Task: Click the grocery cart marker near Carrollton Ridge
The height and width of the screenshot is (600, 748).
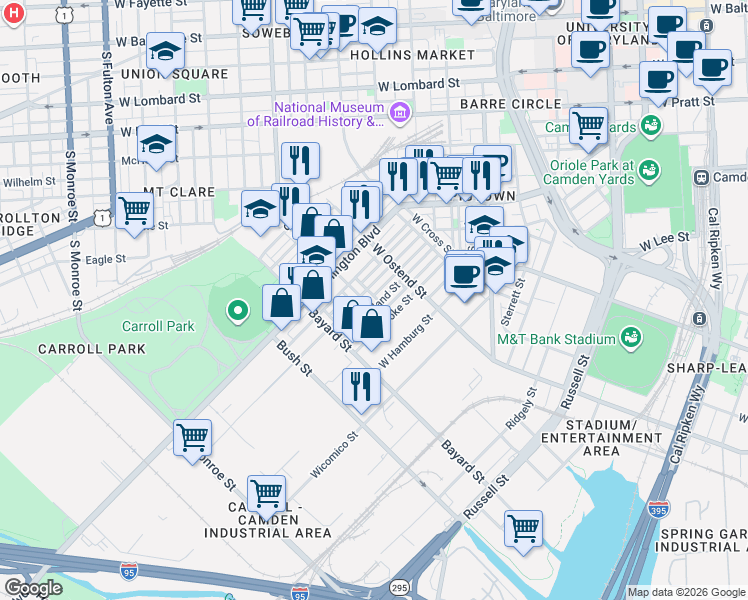Action: [x=135, y=212]
